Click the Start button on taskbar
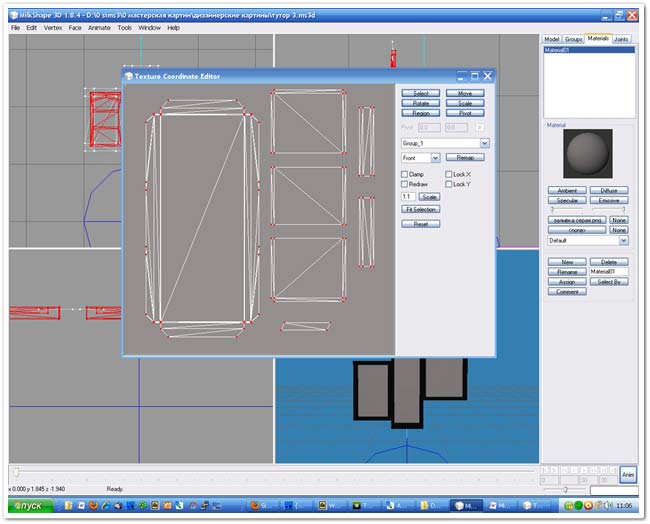 [27, 506]
